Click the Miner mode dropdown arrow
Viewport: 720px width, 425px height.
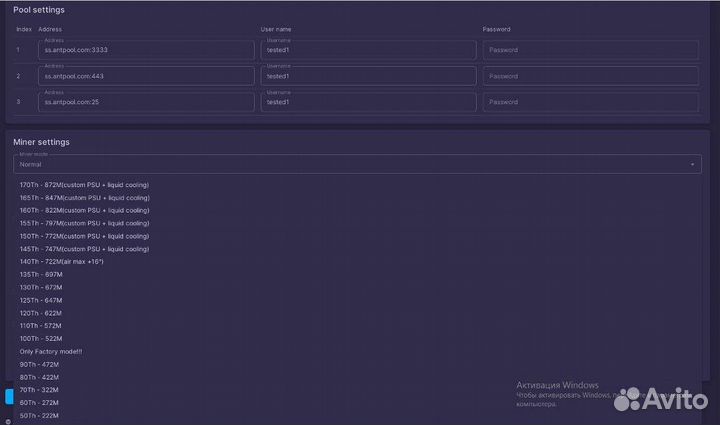point(692,164)
